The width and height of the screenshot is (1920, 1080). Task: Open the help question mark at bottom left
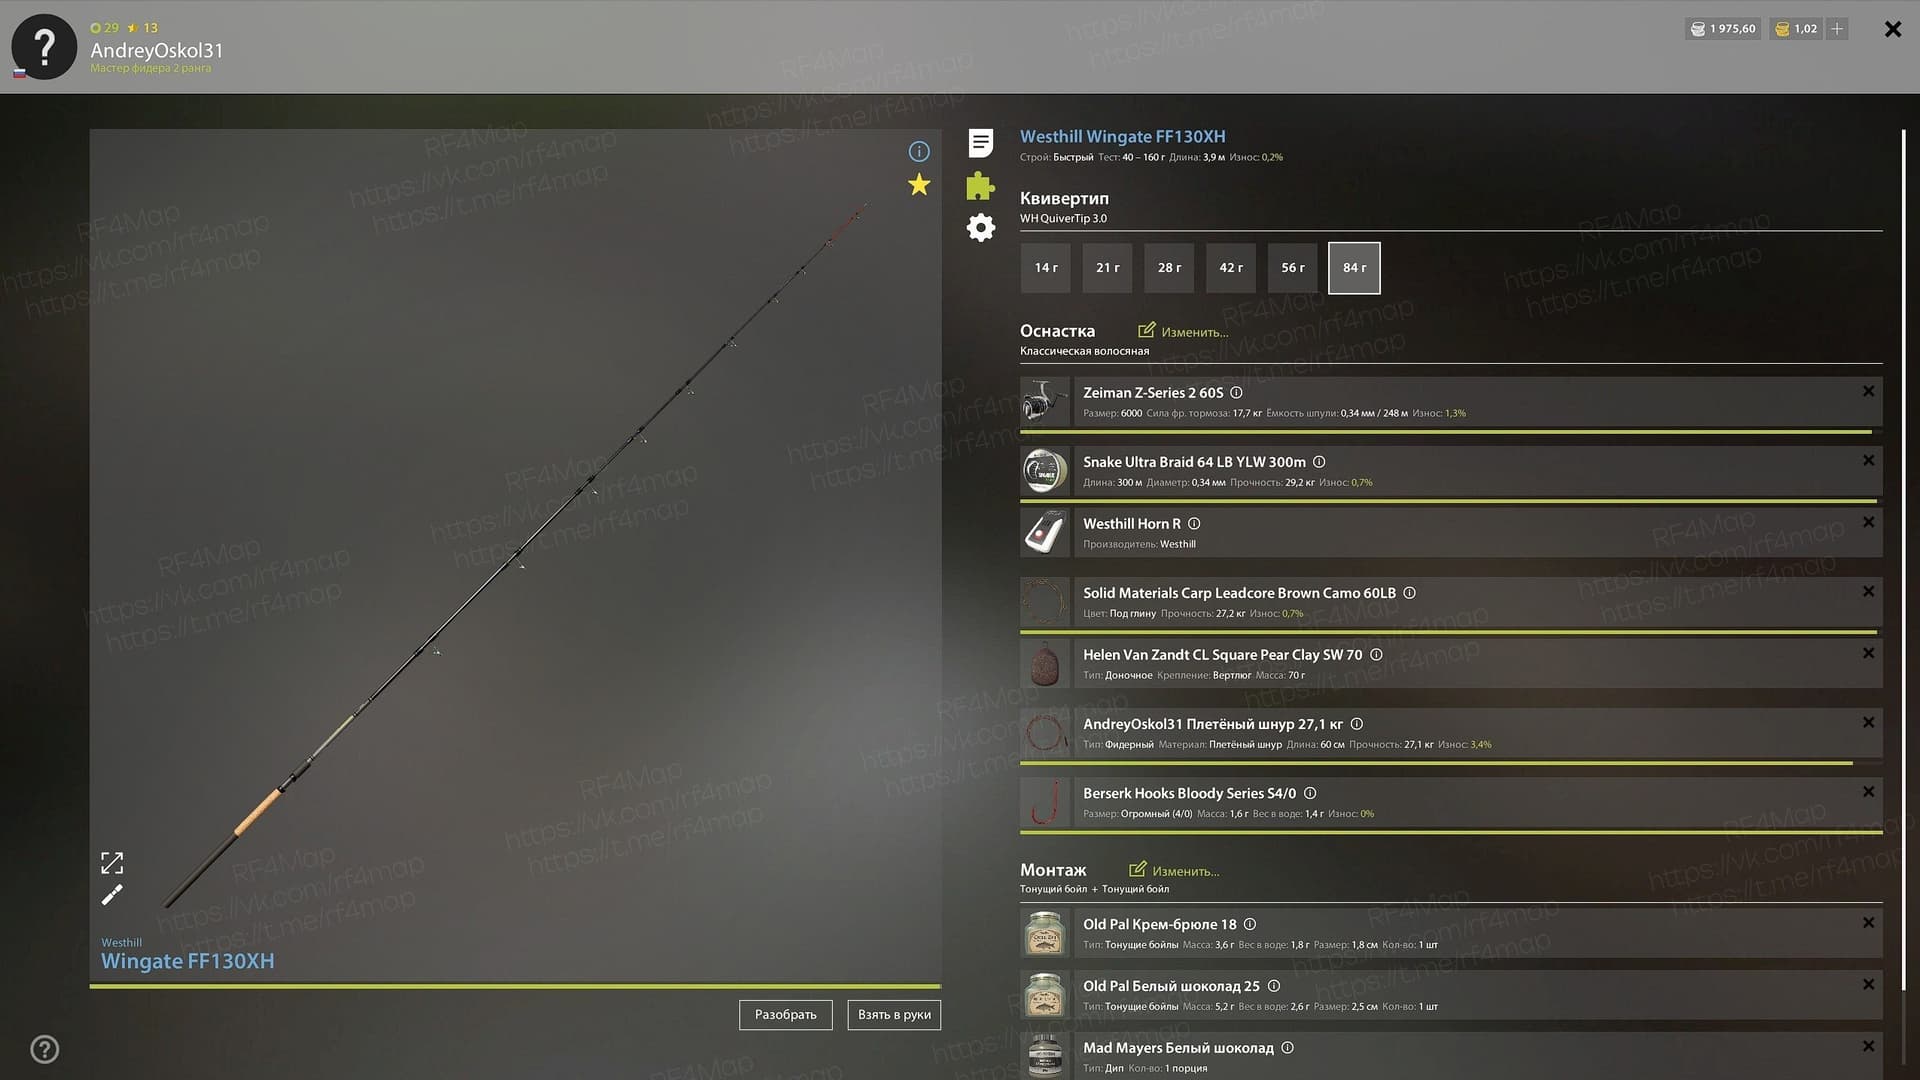point(45,1049)
